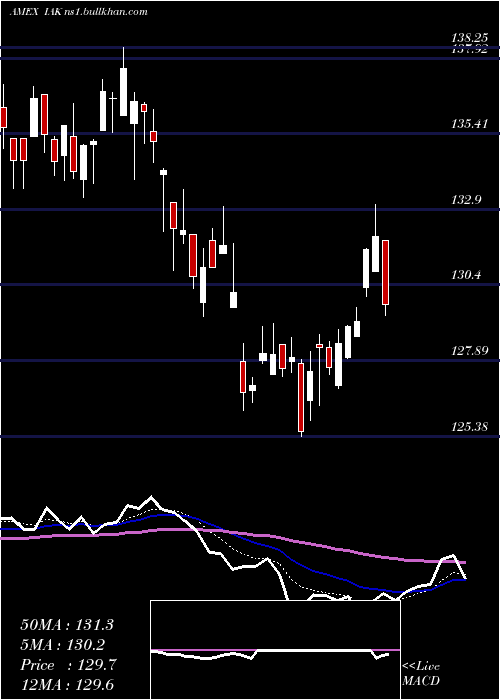This screenshot has height=700, width=500.
Task: Click the tallest white candlestick near 138.25
Action: point(123,92)
